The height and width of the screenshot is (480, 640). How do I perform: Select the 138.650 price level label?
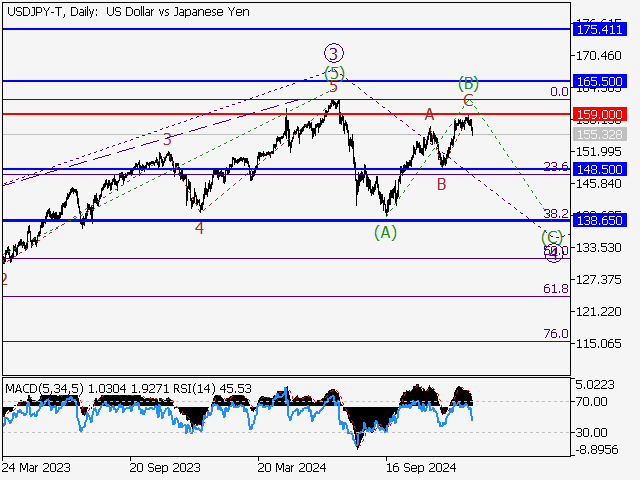pos(600,220)
